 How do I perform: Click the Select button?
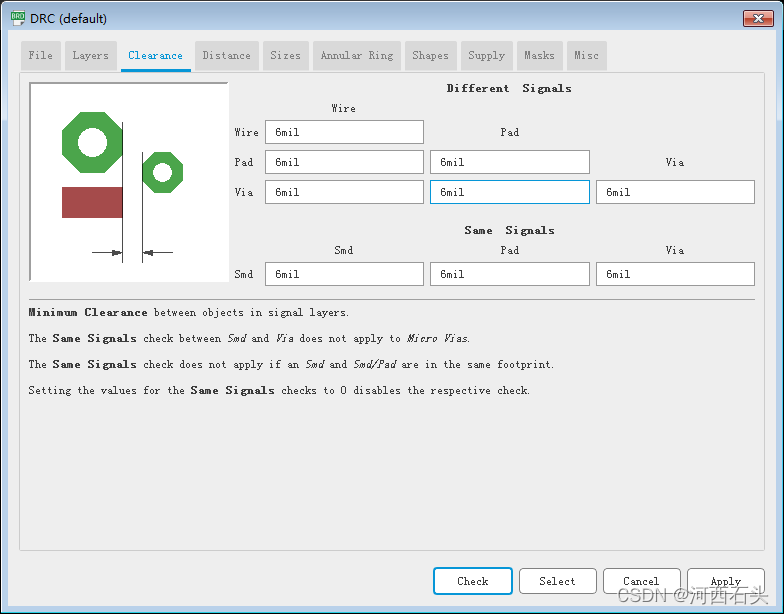pyautogui.click(x=558, y=581)
